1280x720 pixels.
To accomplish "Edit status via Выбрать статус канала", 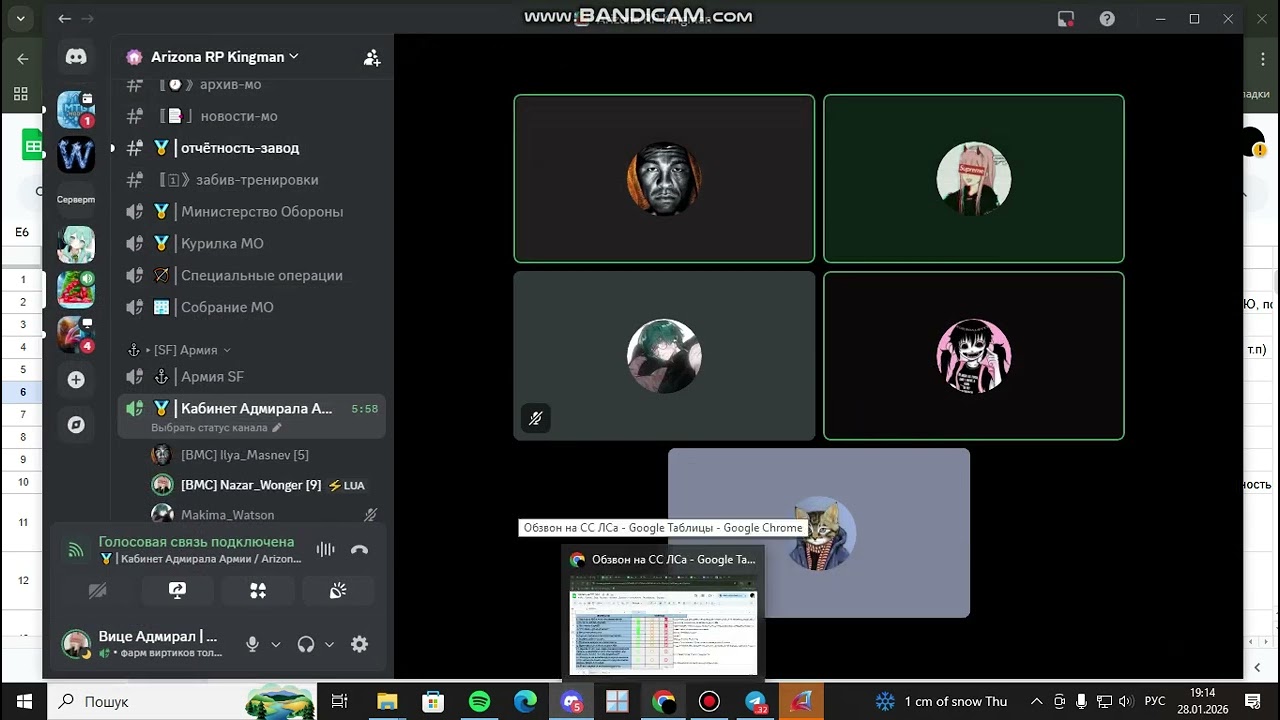I will click(x=216, y=428).
